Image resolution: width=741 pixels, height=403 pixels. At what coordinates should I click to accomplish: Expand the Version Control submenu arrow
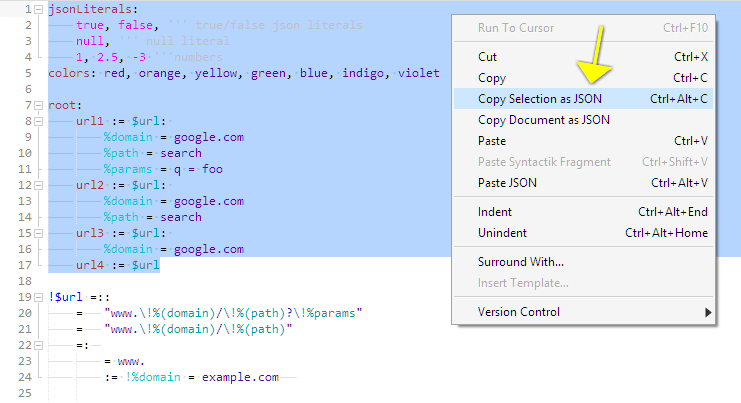tap(708, 312)
